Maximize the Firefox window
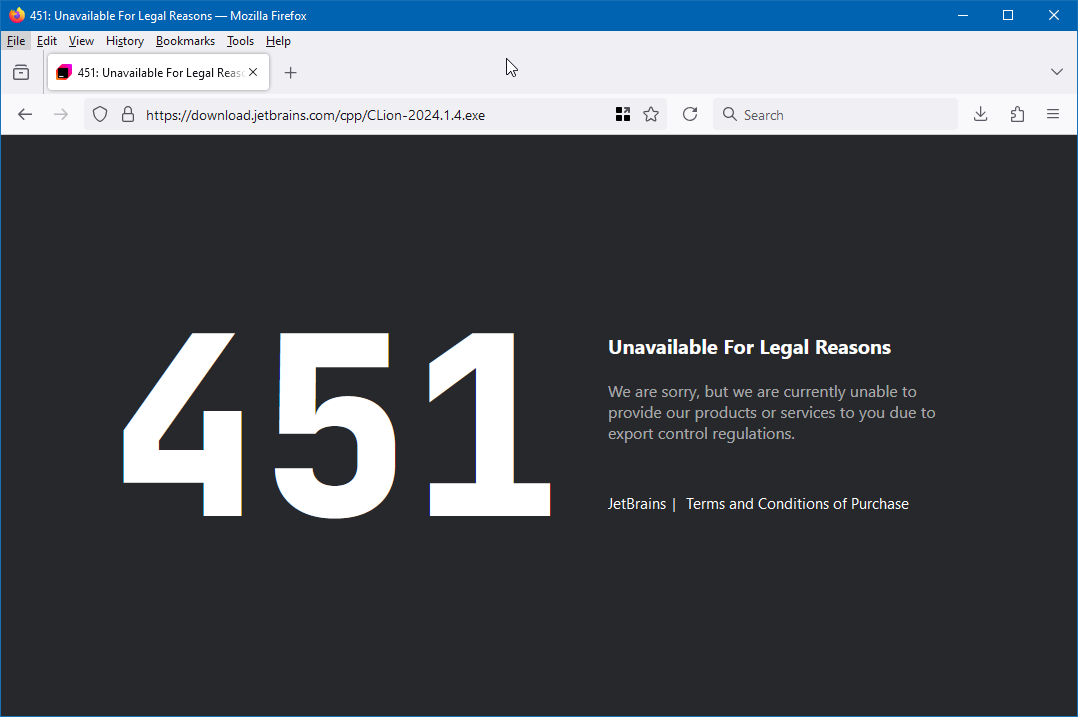This screenshot has height=717, width=1078. [x=1008, y=15]
